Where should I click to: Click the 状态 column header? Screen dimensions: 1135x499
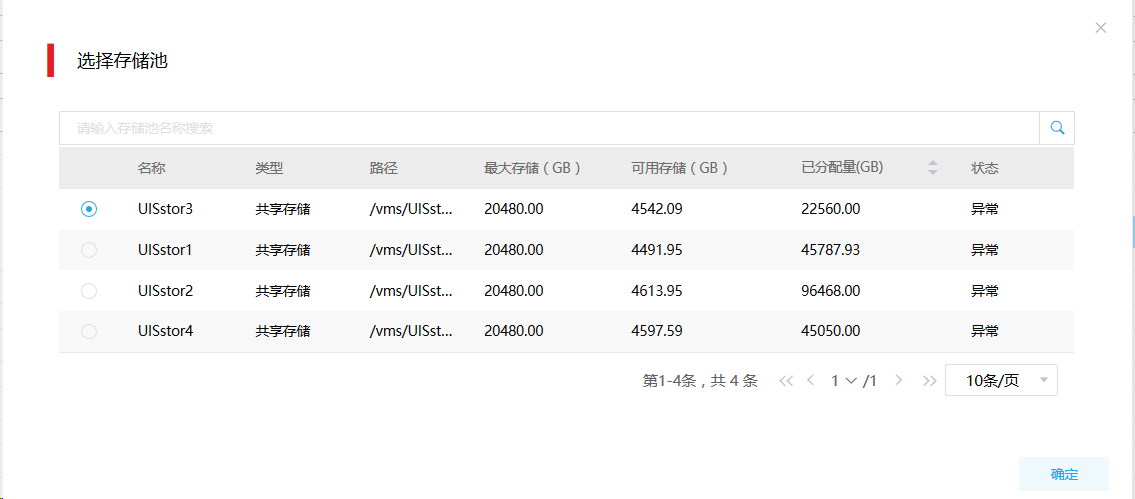(985, 168)
